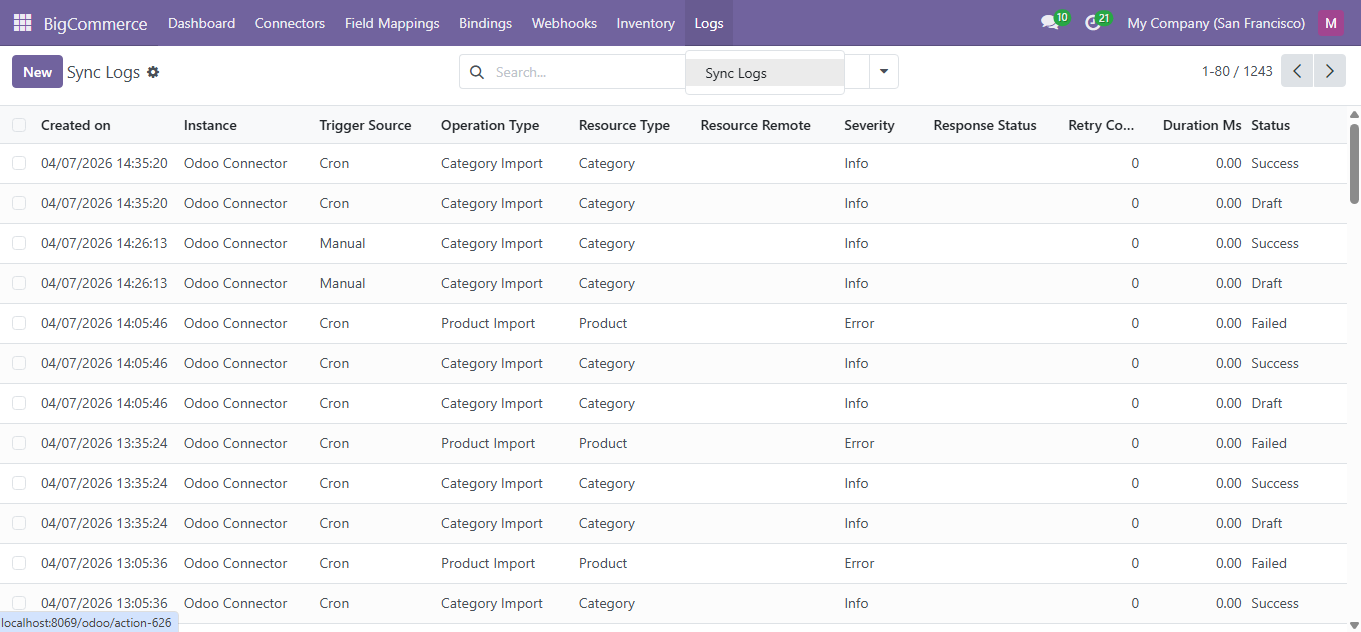Choose Sync Logs from the open menu
The width and height of the screenshot is (1361, 632).
click(735, 72)
